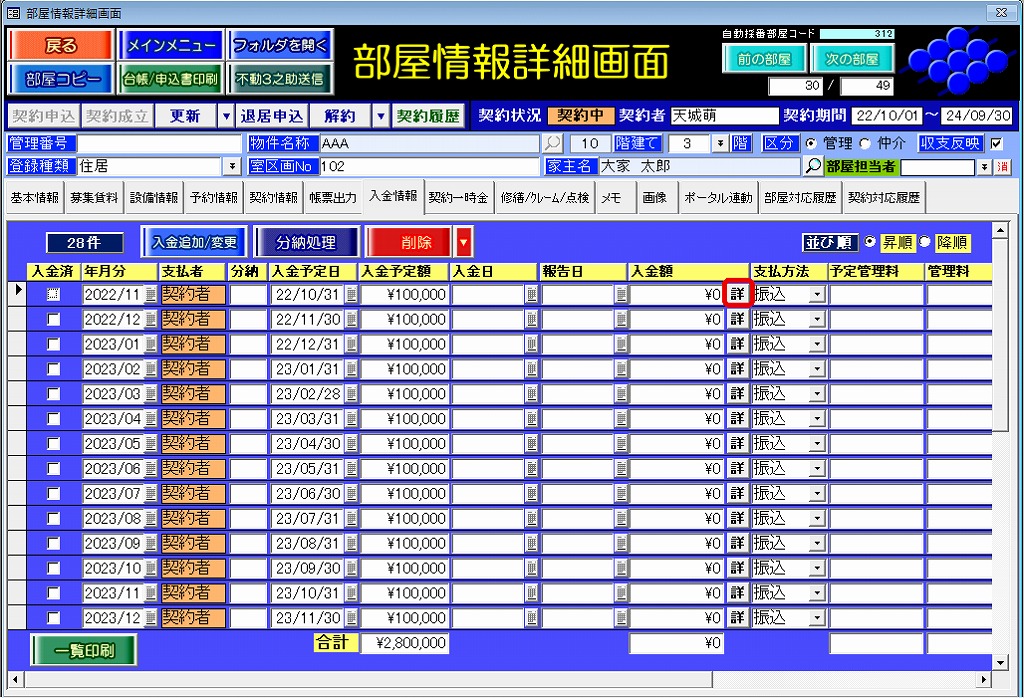Click the magnifier icon next to 物件名称 AAA

click(553, 144)
